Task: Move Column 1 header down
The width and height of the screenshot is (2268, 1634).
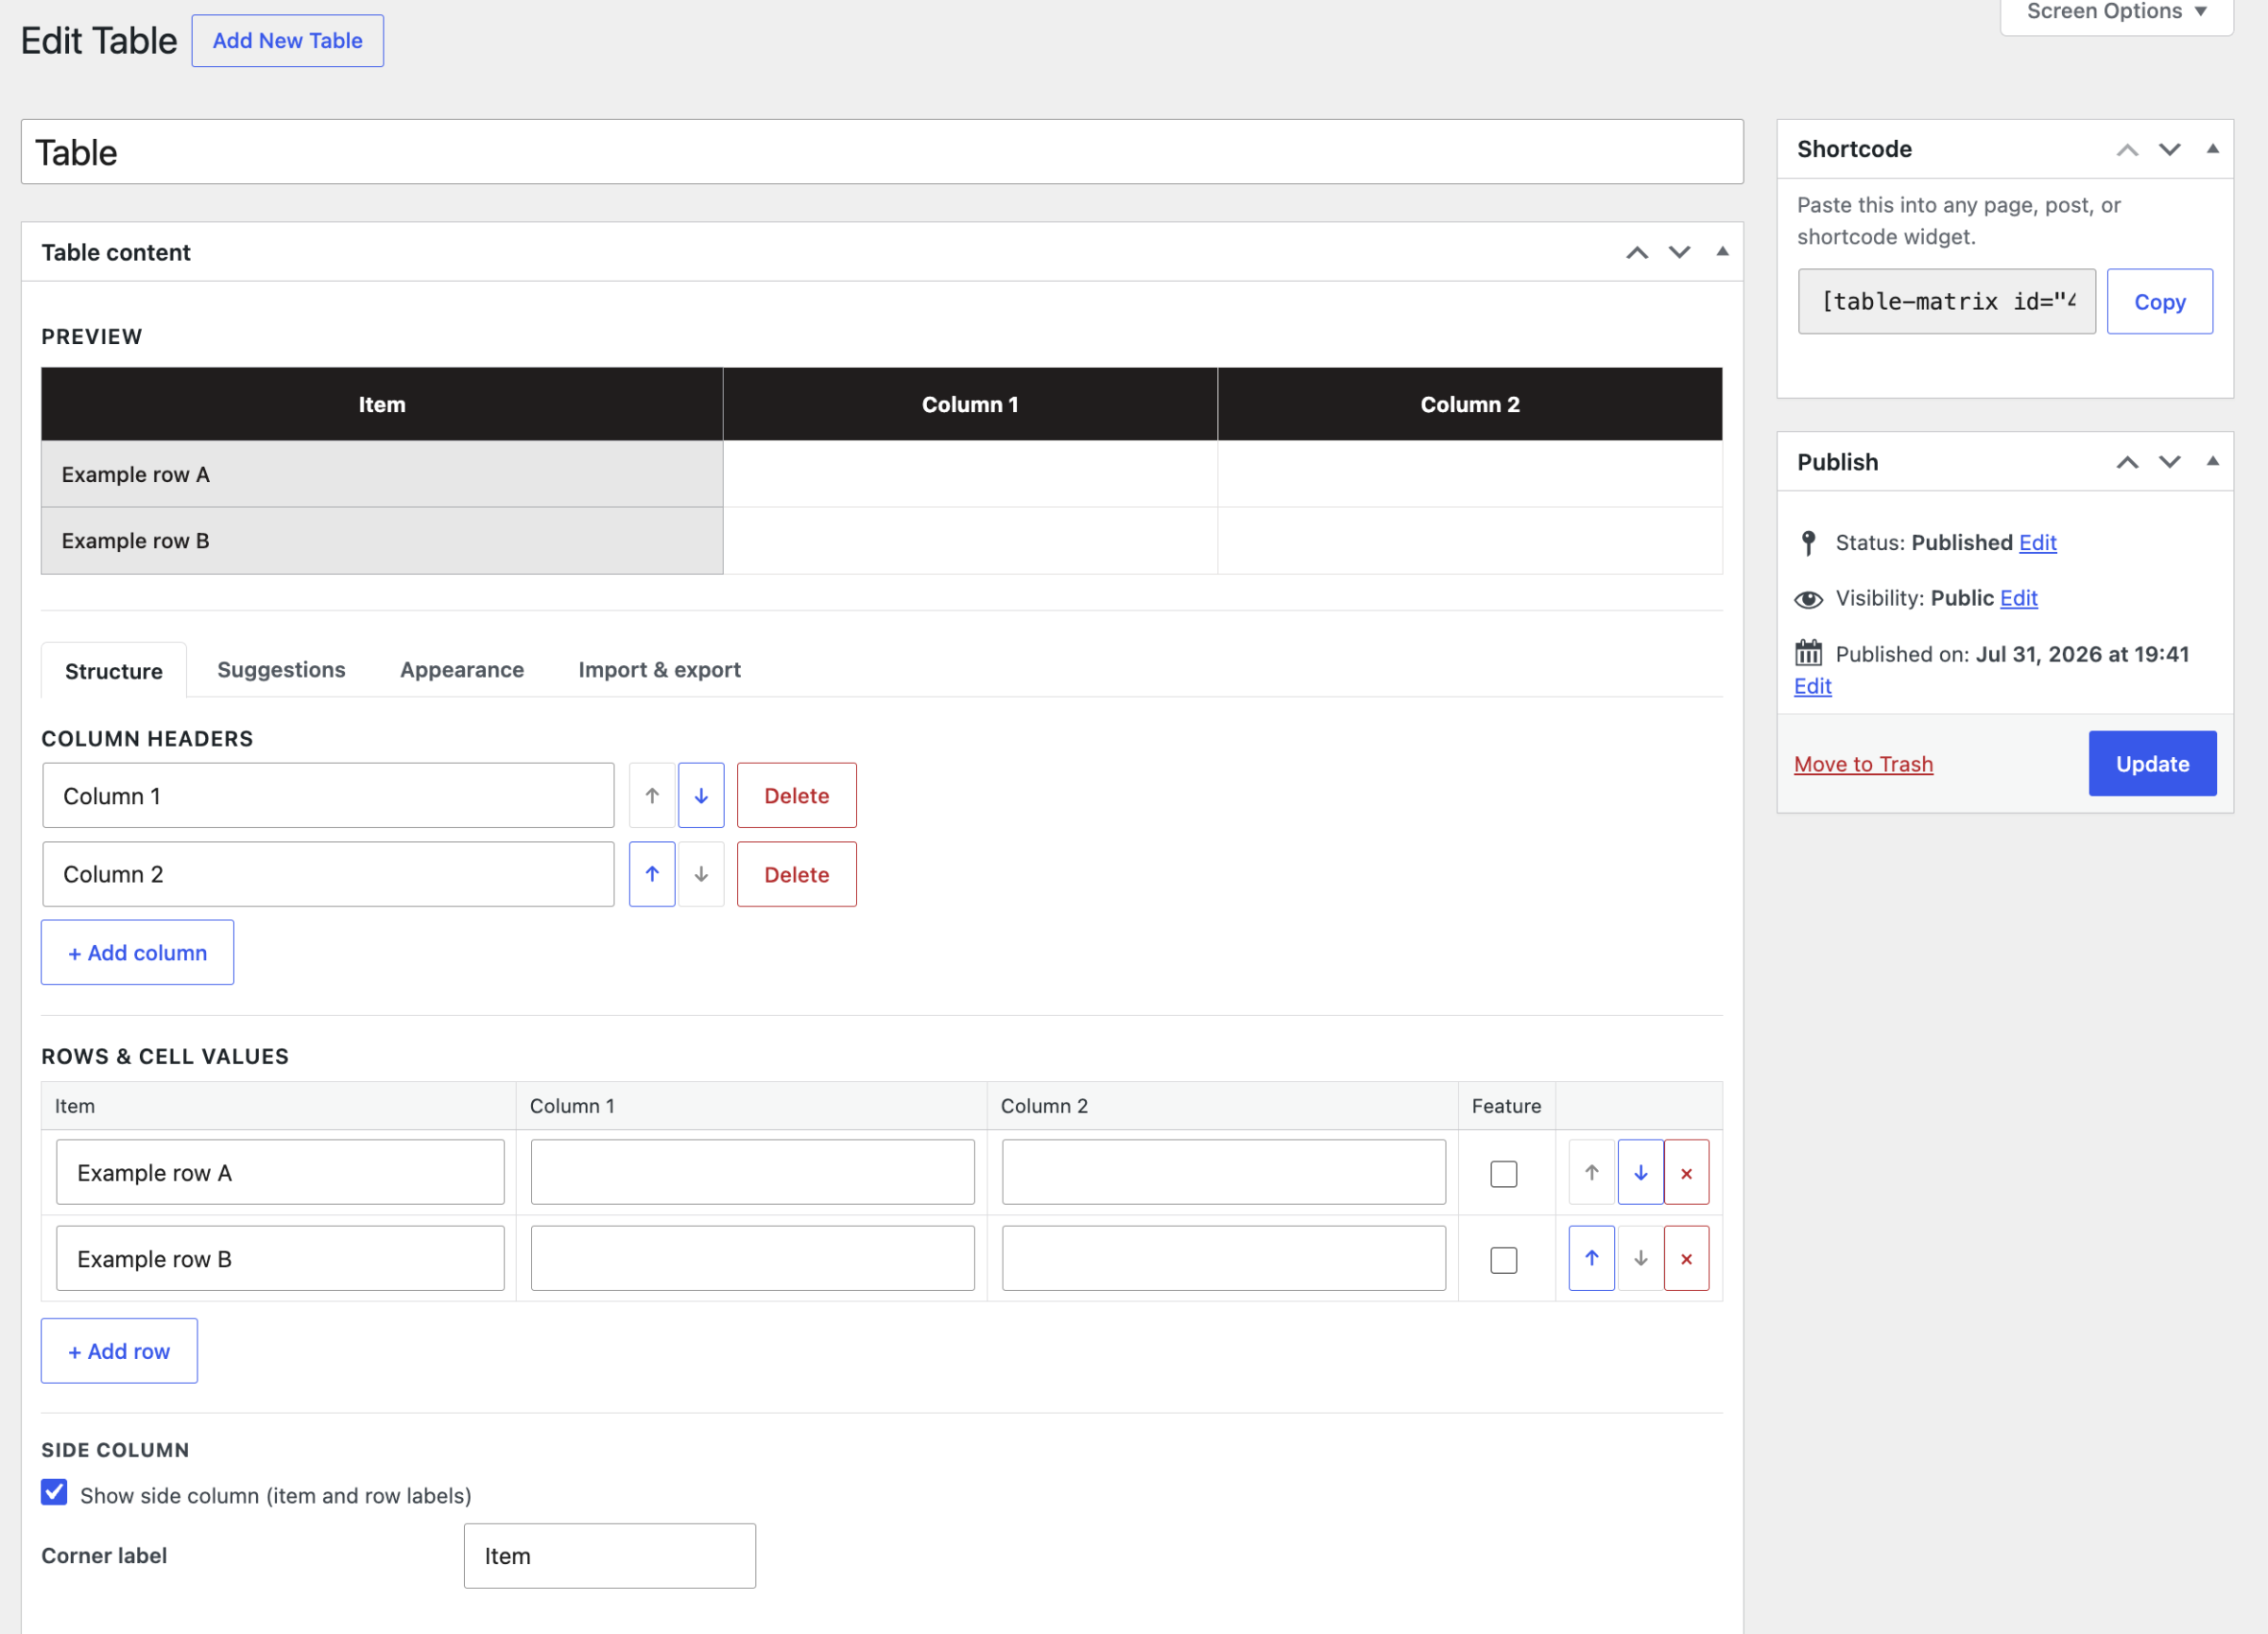Action: click(701, 795)
